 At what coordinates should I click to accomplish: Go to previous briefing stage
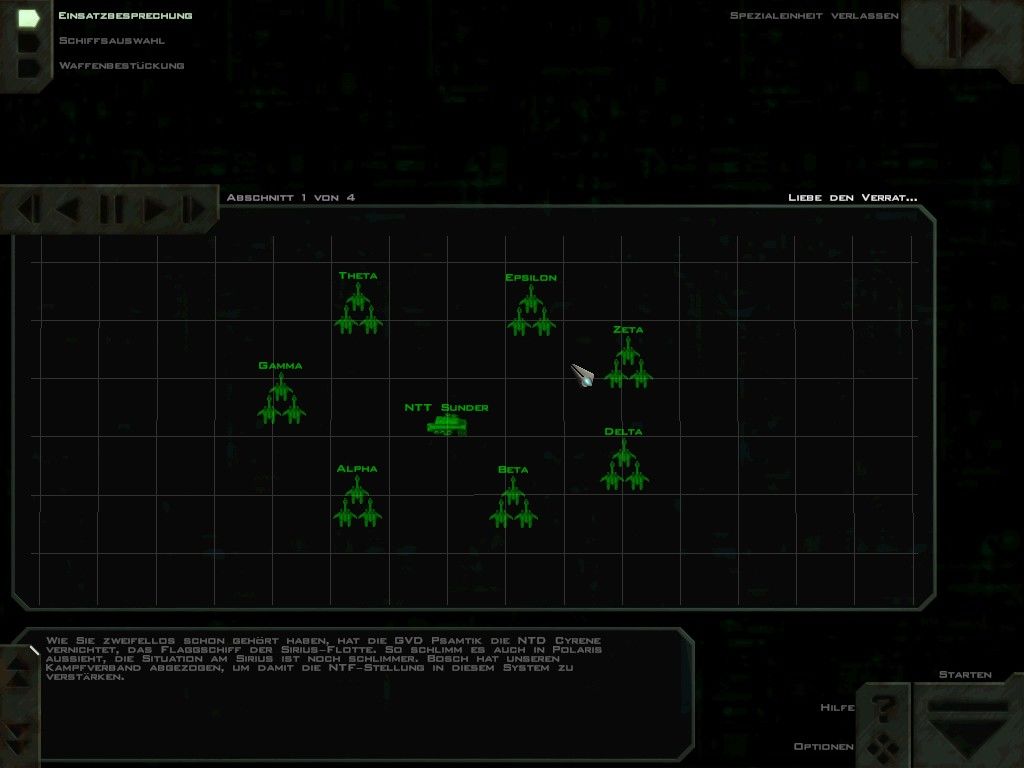point(69,209)
